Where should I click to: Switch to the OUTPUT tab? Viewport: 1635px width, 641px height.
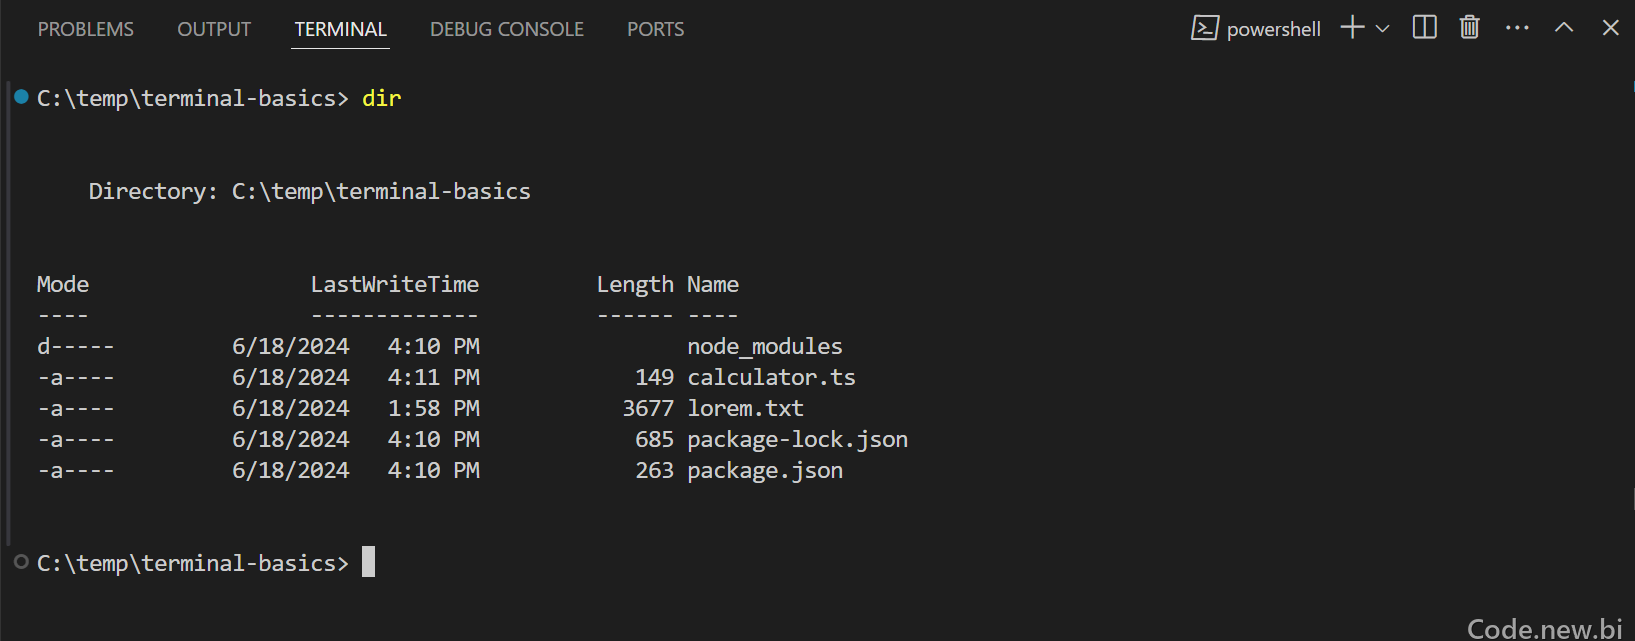pyautogui.click(x=214, y=29)
